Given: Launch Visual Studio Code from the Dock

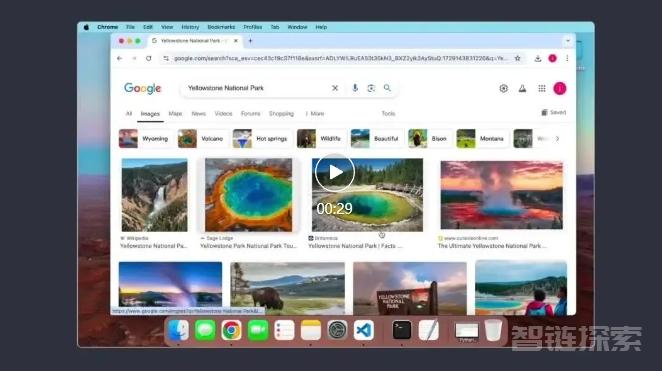Looking at the screenshot, I should pyautogui.click(x=364, y=330).
